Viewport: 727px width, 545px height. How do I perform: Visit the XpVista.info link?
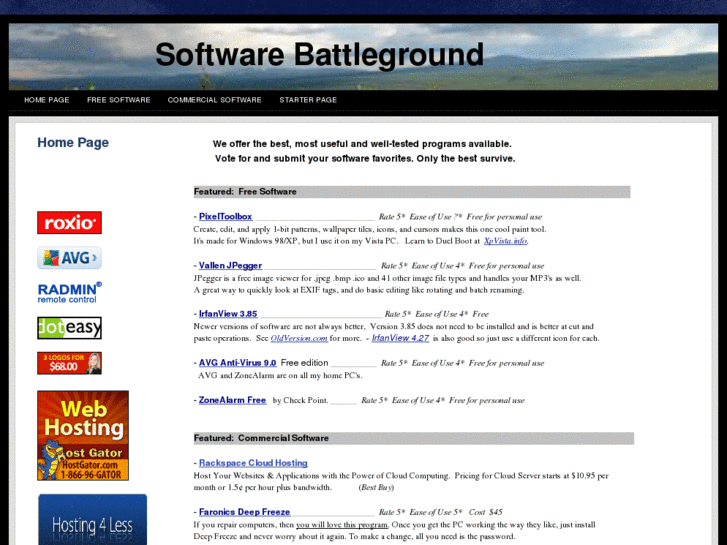[505, 241]
